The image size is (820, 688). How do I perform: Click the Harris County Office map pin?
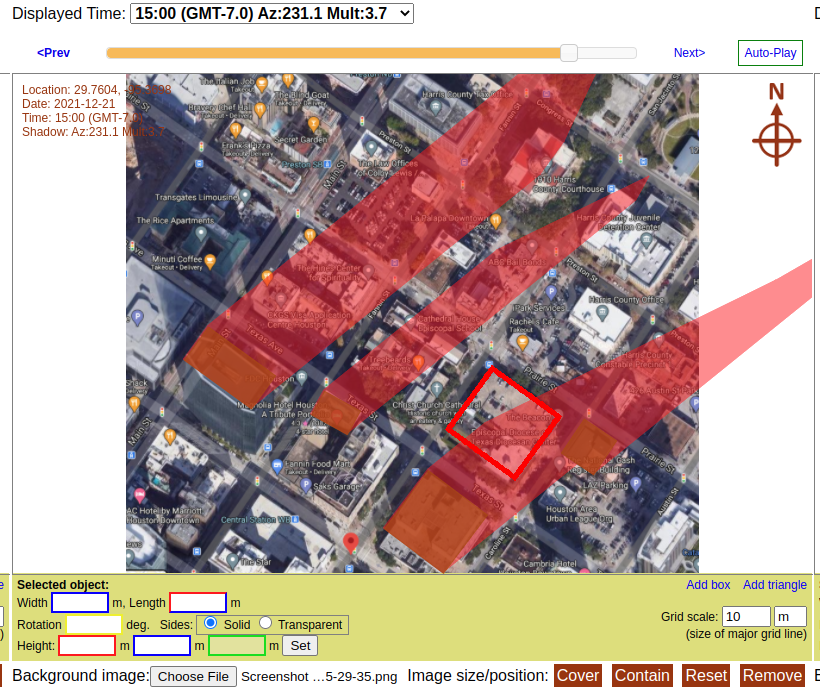(603, 311)
